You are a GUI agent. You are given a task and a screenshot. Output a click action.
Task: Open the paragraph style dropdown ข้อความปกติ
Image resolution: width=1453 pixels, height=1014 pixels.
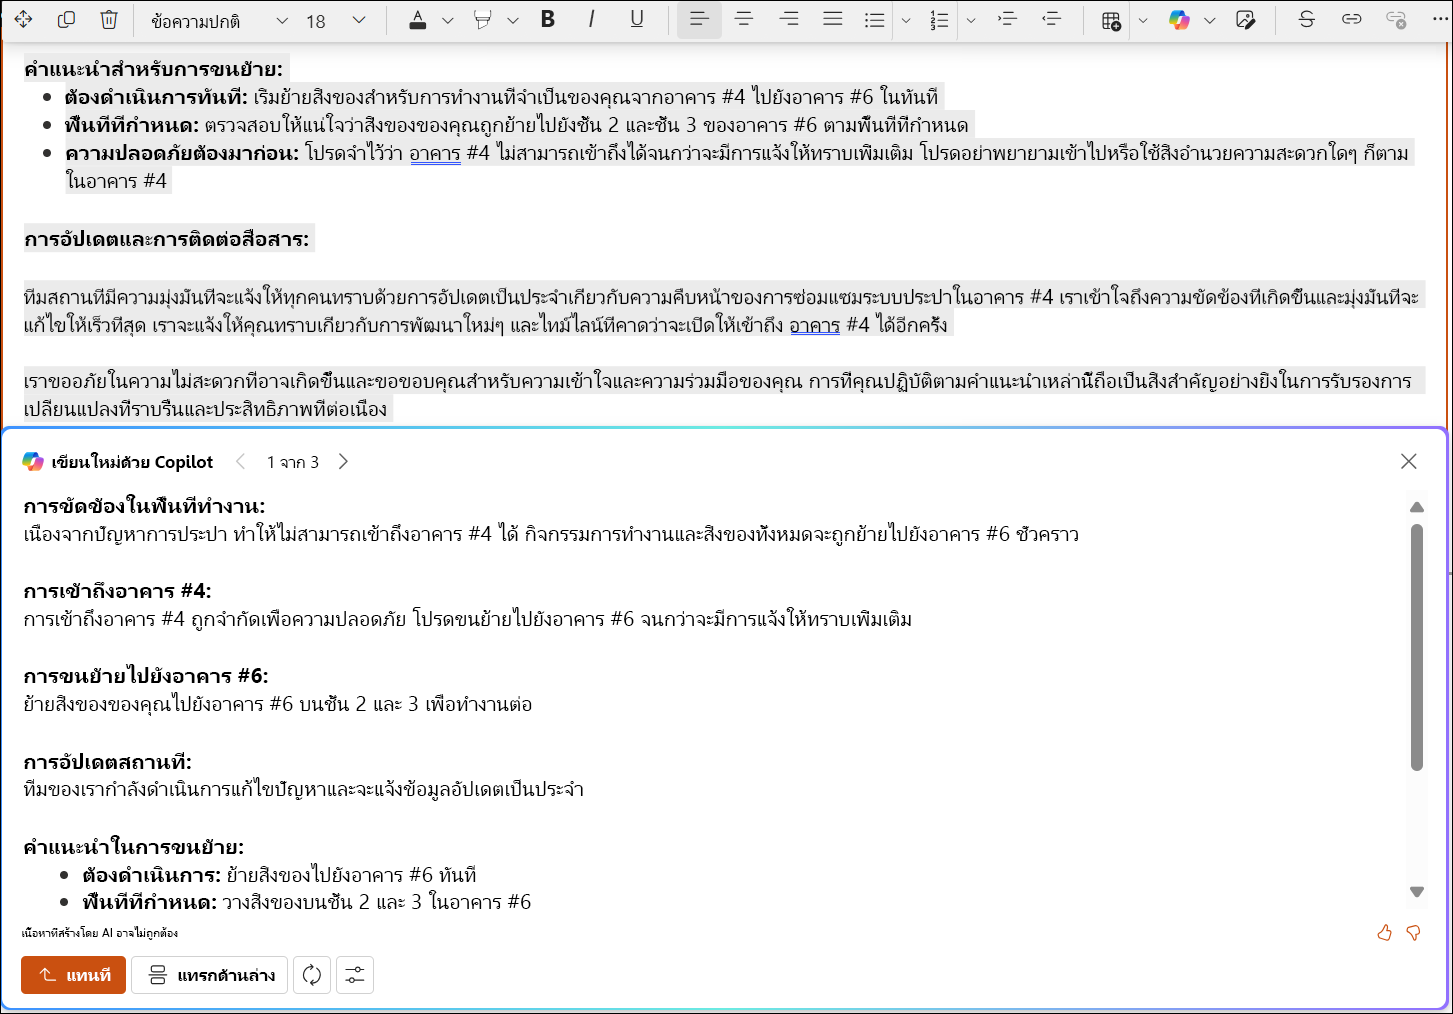[219, 21]
